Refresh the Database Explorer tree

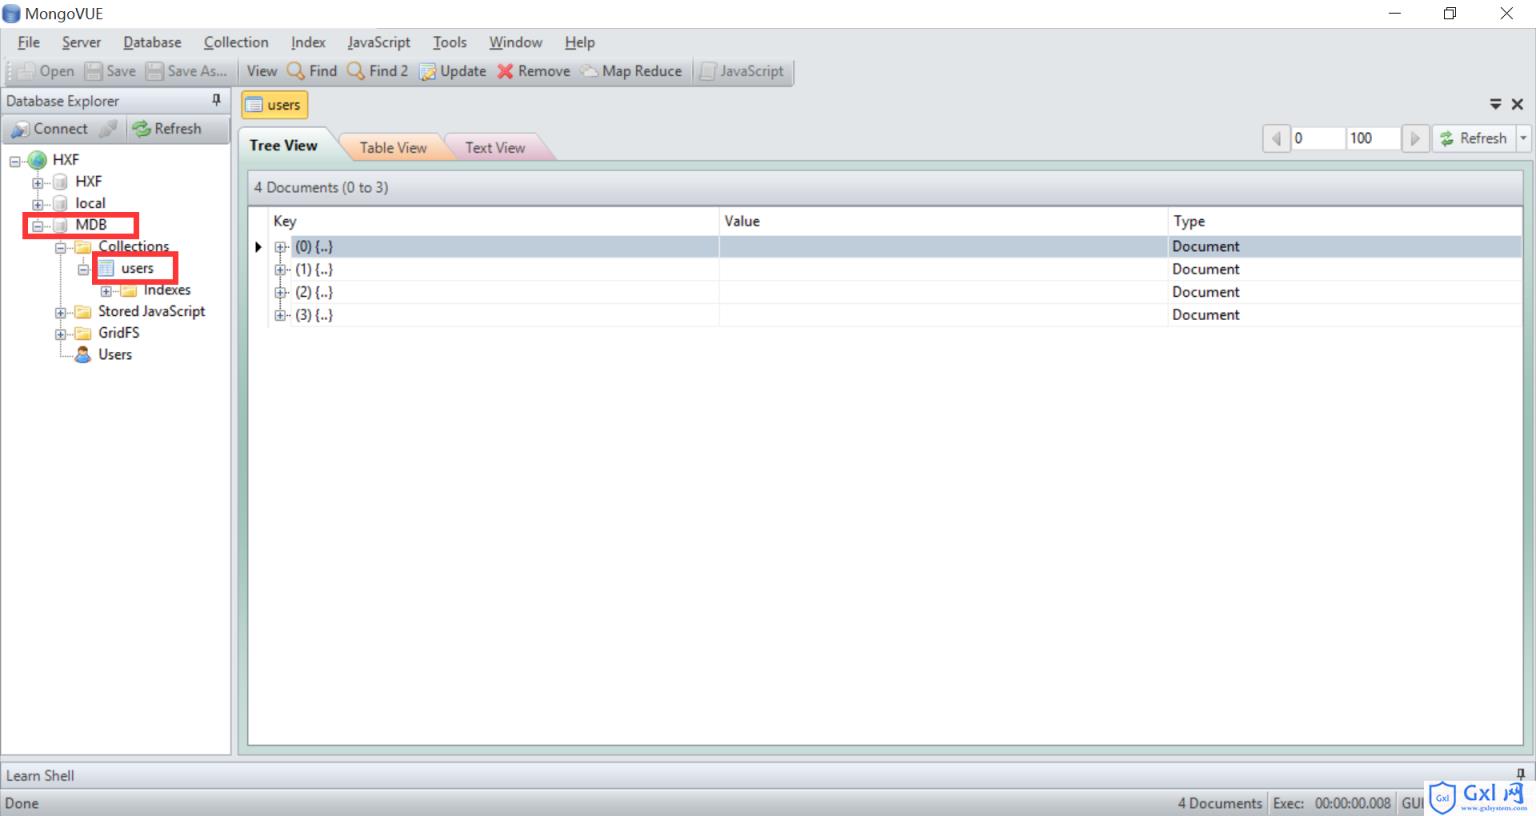click(x=167, y=129)
